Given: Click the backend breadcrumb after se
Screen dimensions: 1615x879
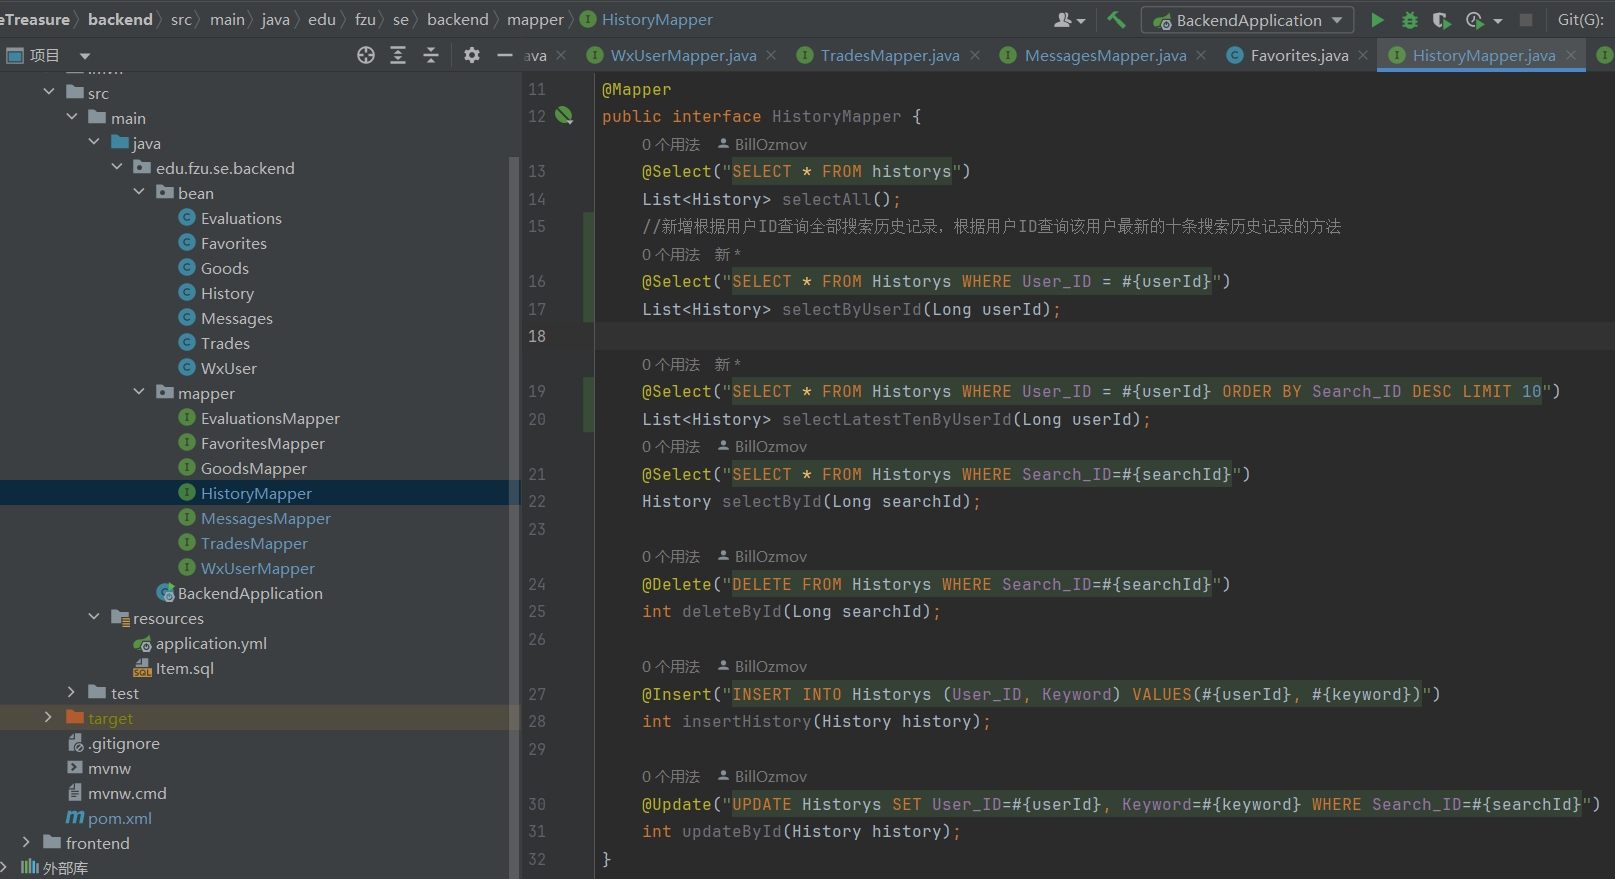Looking at the screenshot, I should [458, 19].
